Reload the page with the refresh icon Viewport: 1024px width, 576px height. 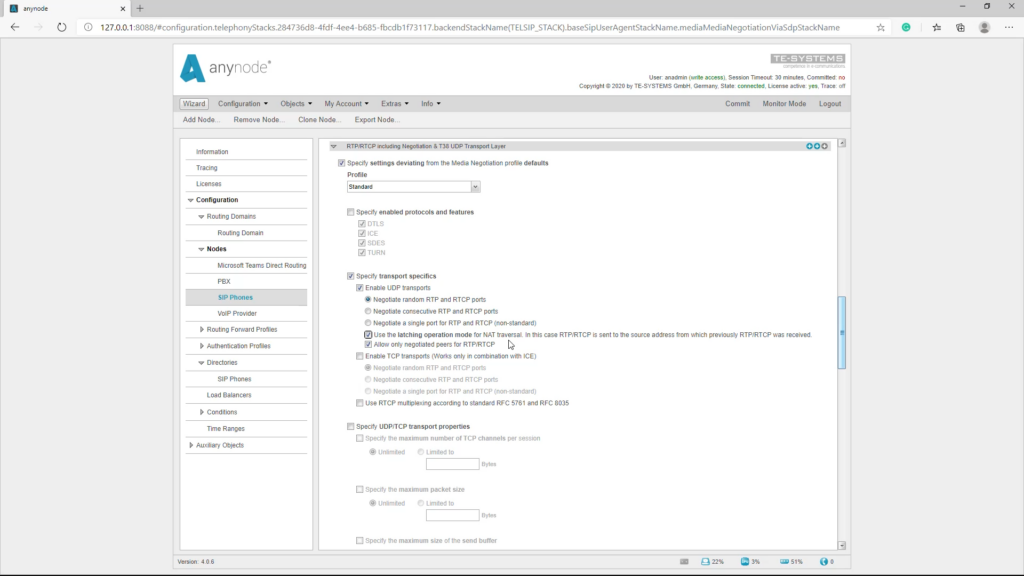coord(61,27)
